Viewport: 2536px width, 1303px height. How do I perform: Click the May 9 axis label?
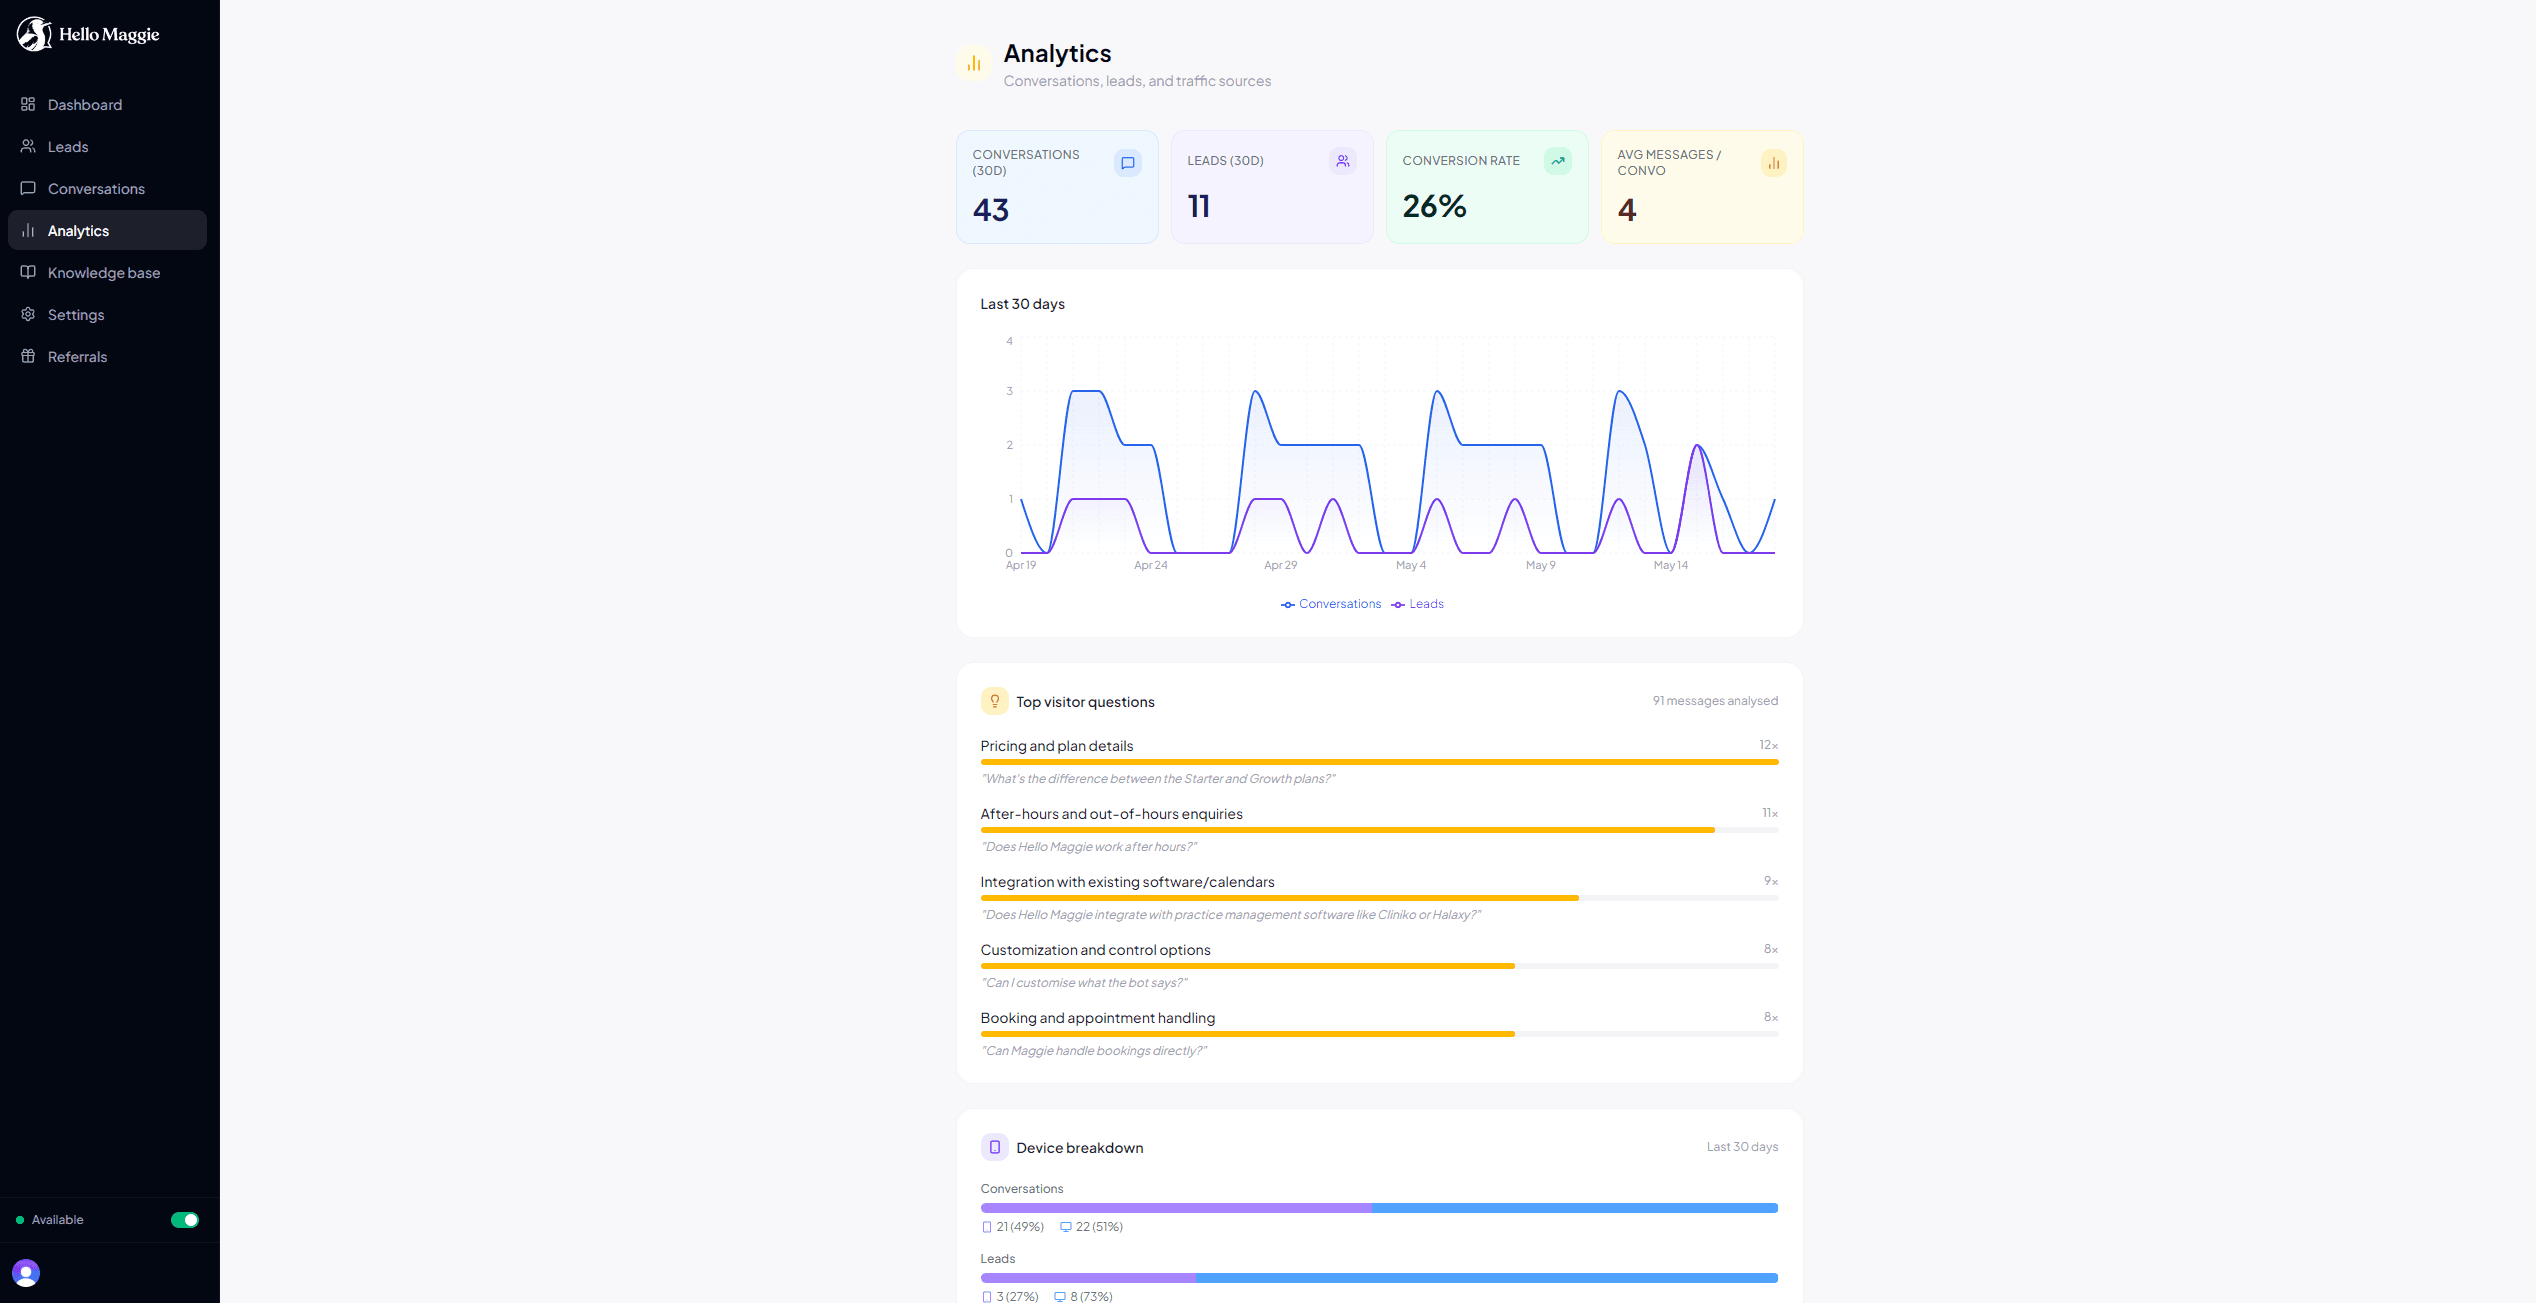coord(1540,565)
